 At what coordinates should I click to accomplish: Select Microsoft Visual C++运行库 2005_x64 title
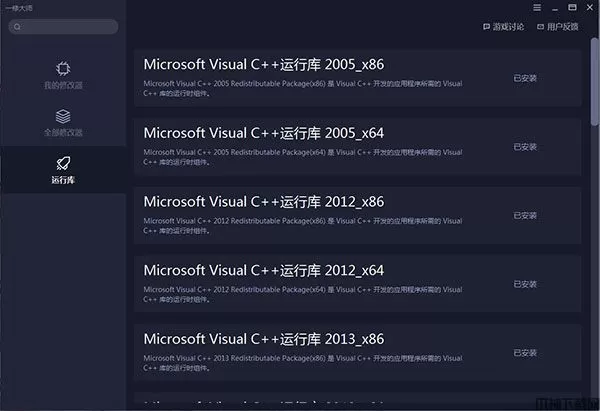pos(264,133)
